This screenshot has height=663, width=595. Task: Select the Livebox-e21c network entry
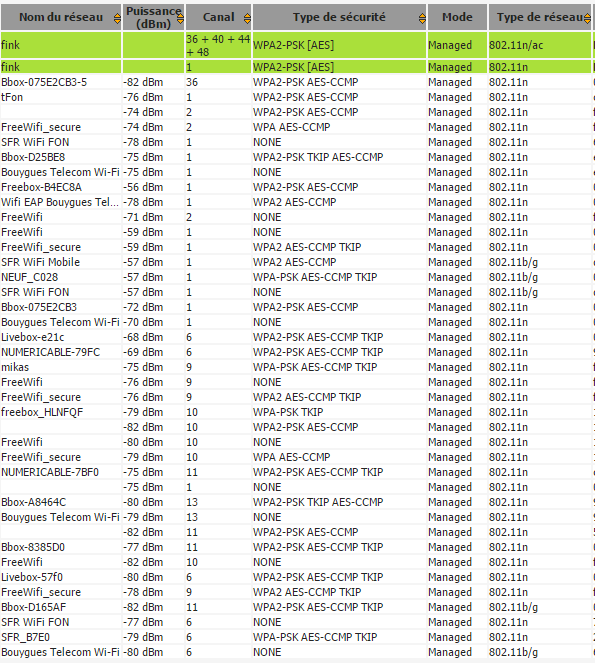[x=297, y=337]
